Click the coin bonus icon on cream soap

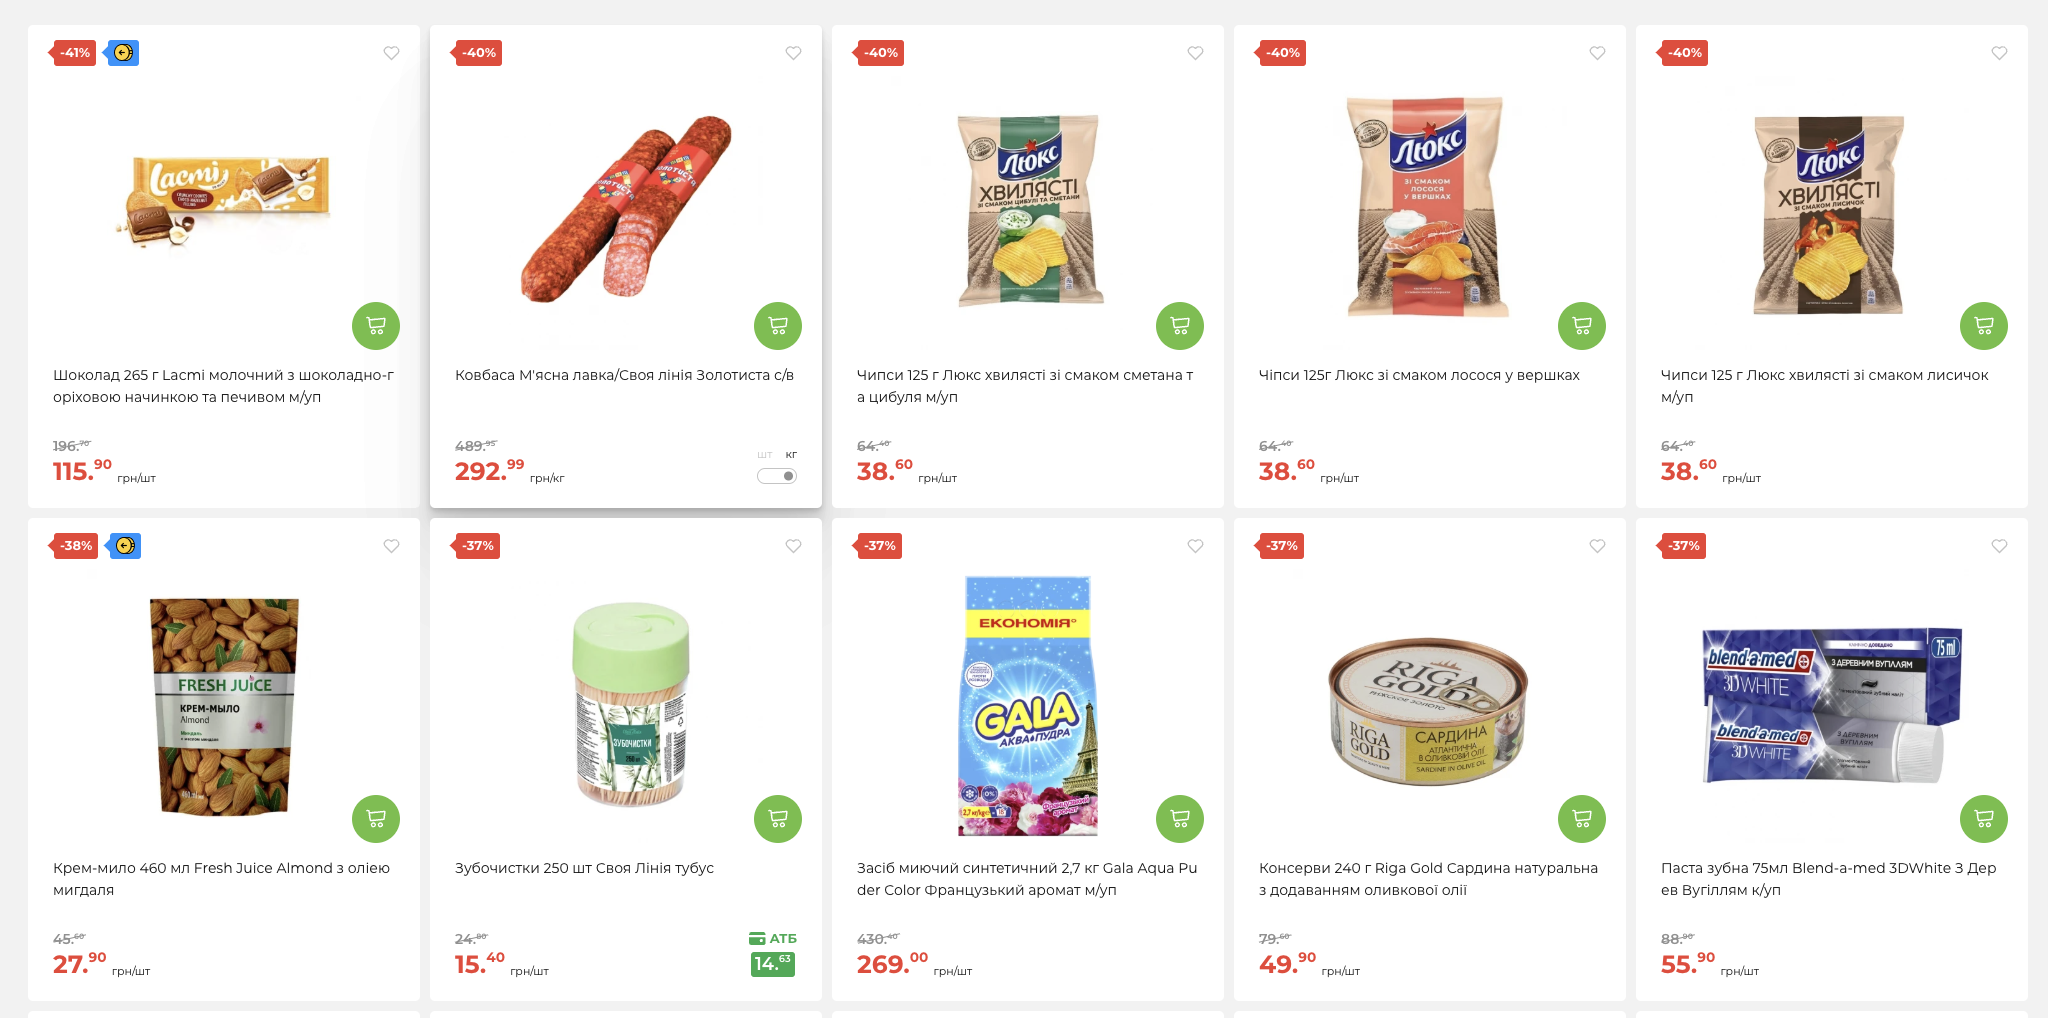pyautogui.click(x=125, y=546)
